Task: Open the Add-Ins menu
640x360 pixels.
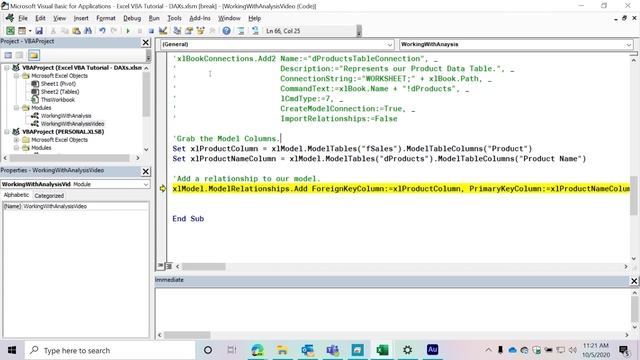Action: [200, 18]
